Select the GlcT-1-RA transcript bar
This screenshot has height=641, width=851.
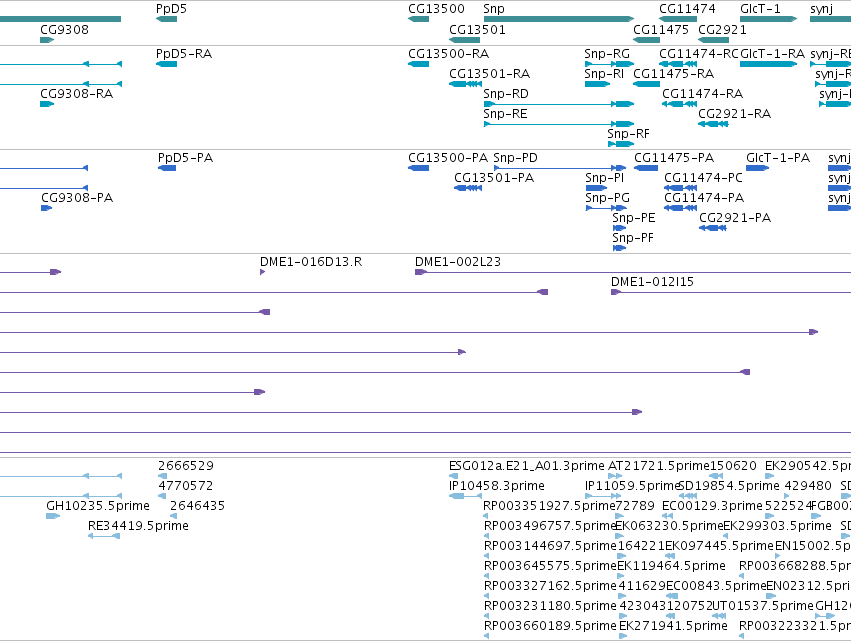tap(769, 64)
